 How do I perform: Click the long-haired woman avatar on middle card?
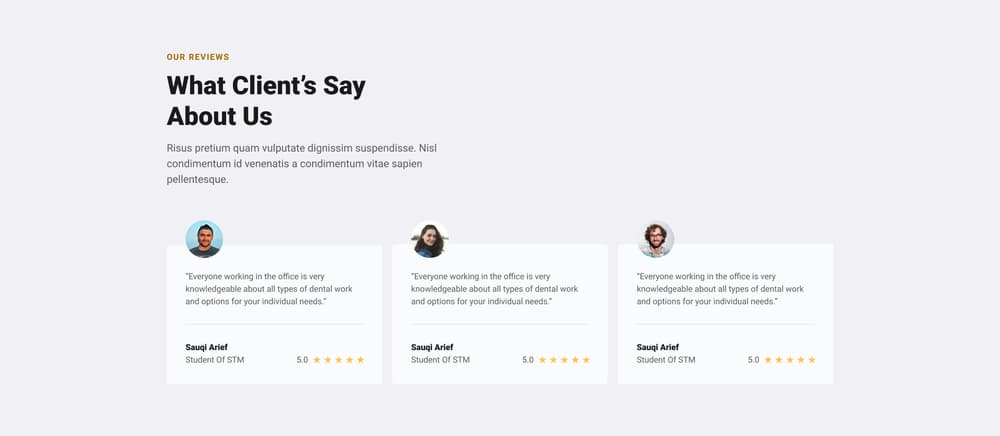pyautogui.click(x=430, y=239)
